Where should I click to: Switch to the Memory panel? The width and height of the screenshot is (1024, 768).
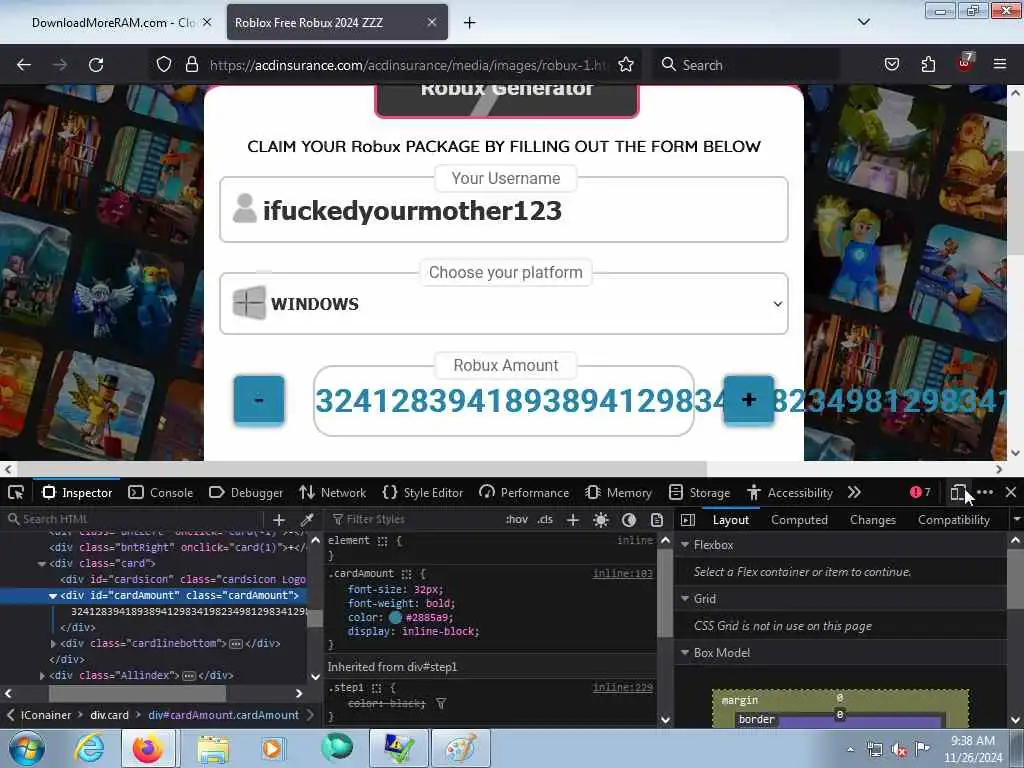pyautogui.click(x=619, y=492)
